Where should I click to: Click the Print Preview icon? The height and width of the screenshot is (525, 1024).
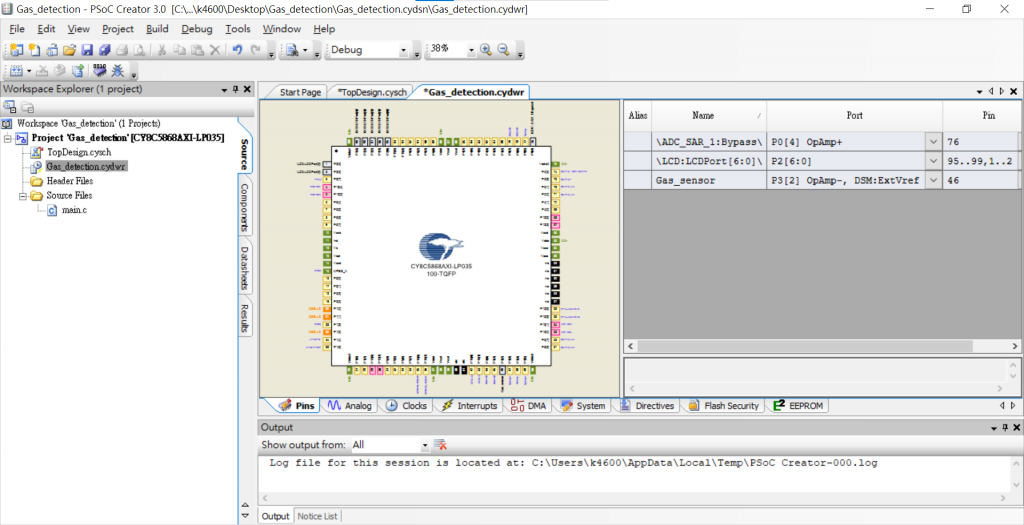pyautogui.click(x=139, y=50)
